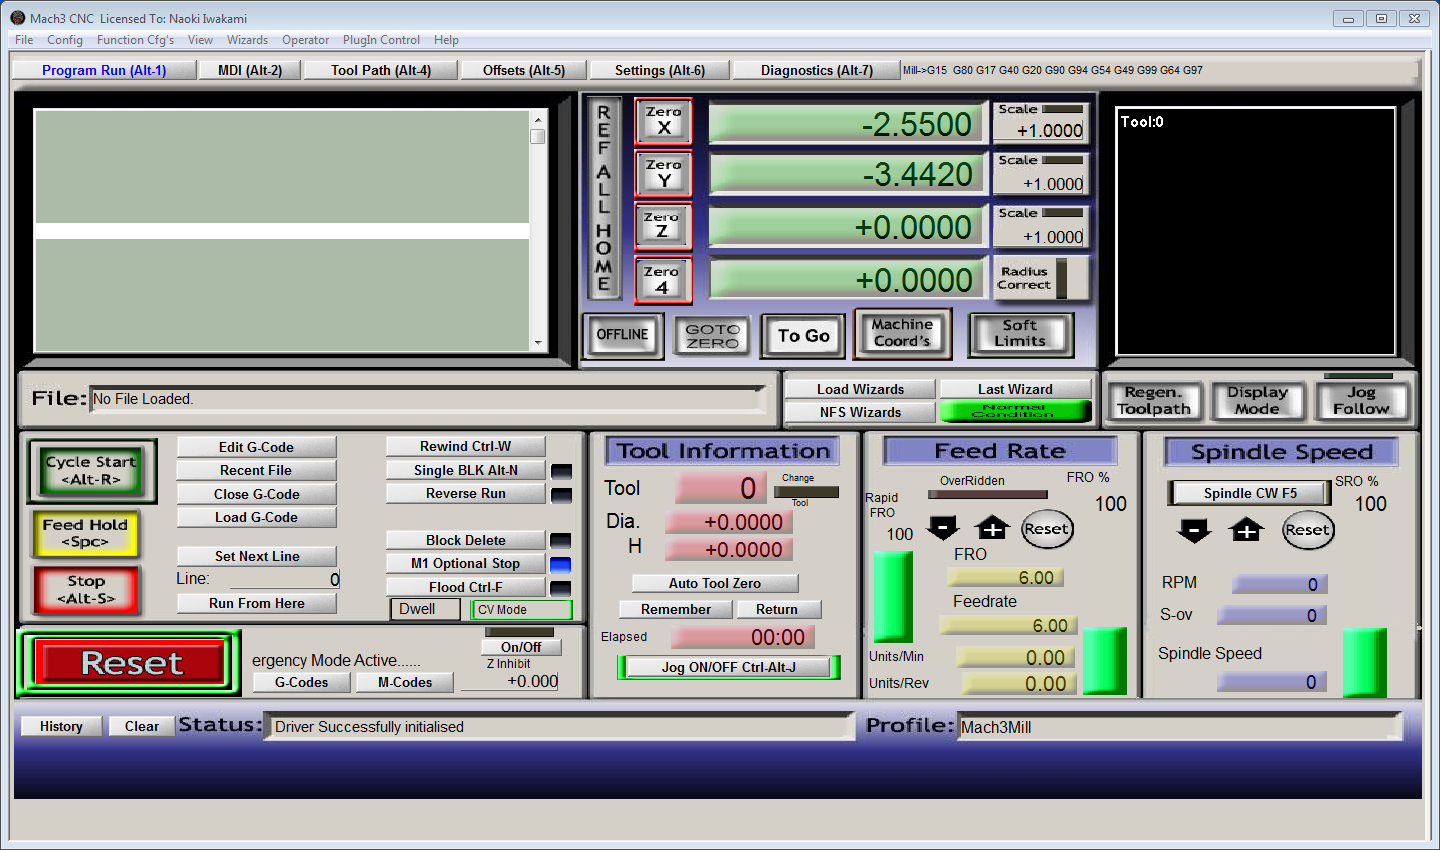This screenshot has height=850, width=1440.
Task: Zero the 4th axis DRO
Action: pyautogui.click(x=663, y=278)
